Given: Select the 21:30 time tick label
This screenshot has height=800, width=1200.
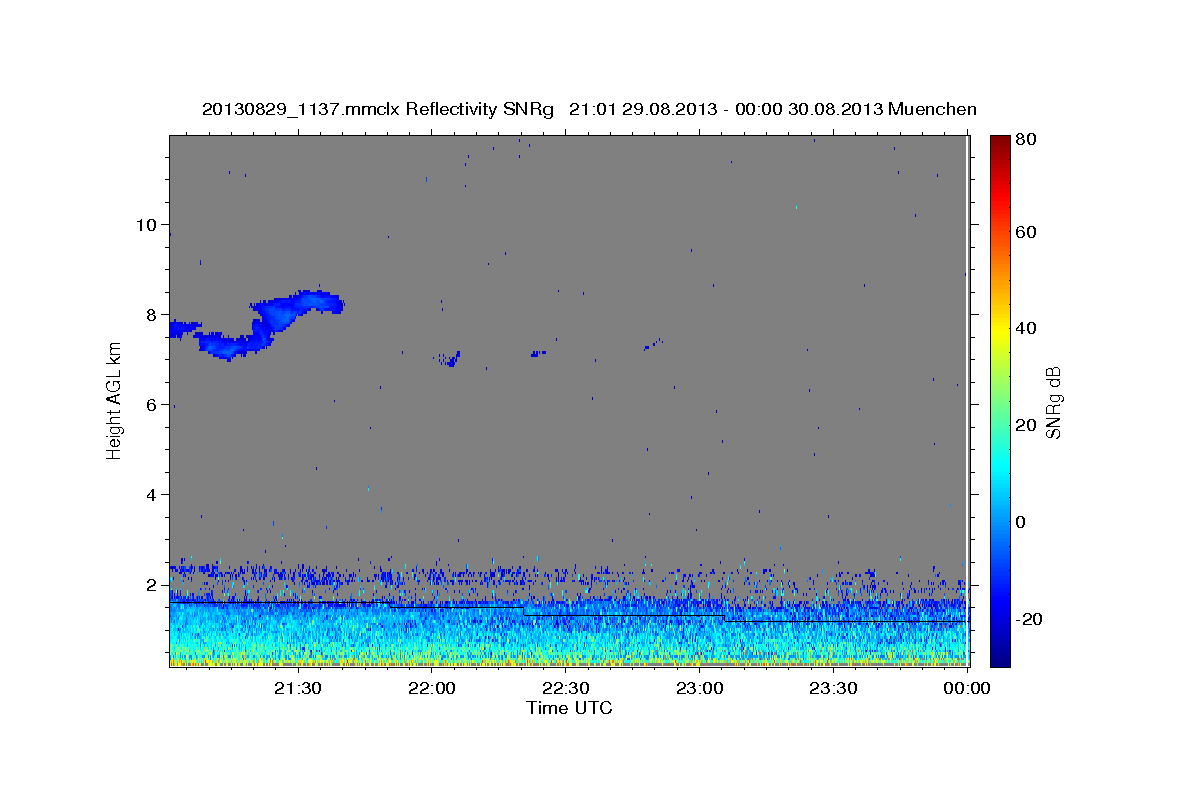Looking at the screenshot, I should 298,688.
